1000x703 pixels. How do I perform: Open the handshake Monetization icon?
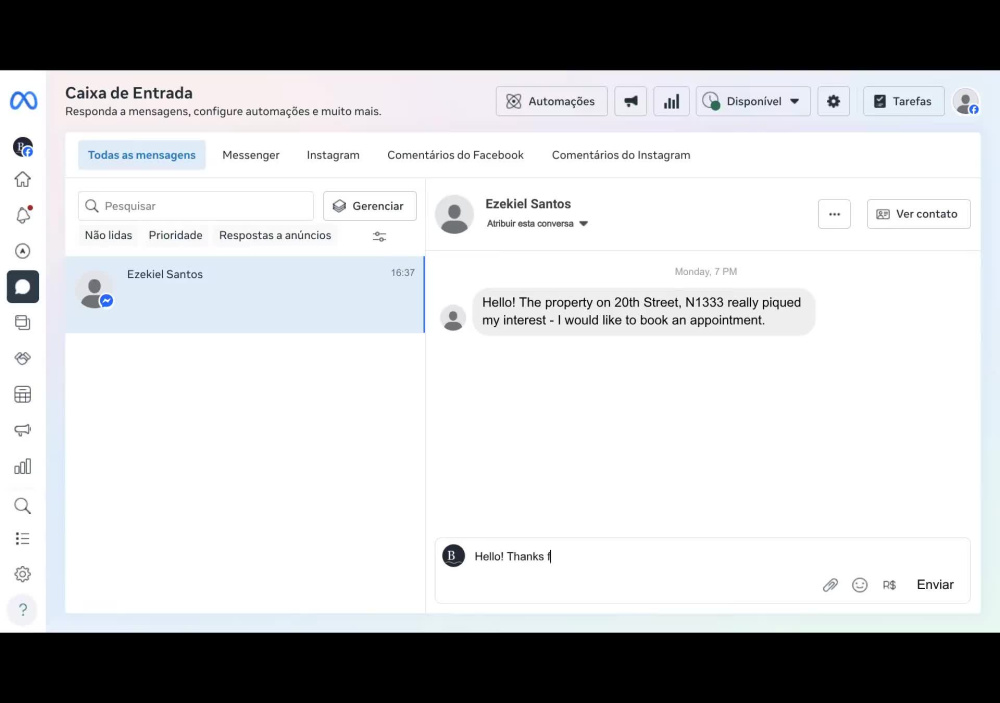pos(23,359)
